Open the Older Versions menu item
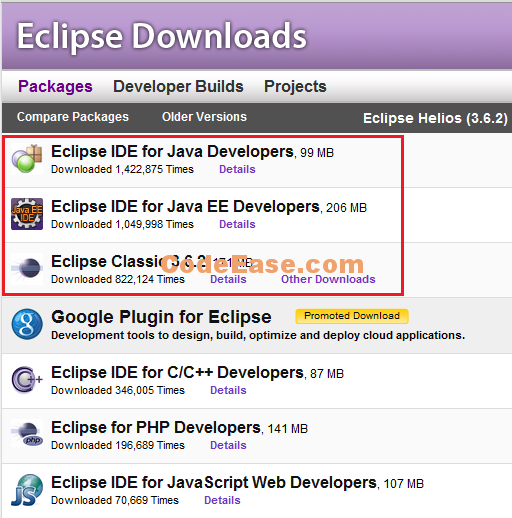512x518 pixels. click(204, 117)
